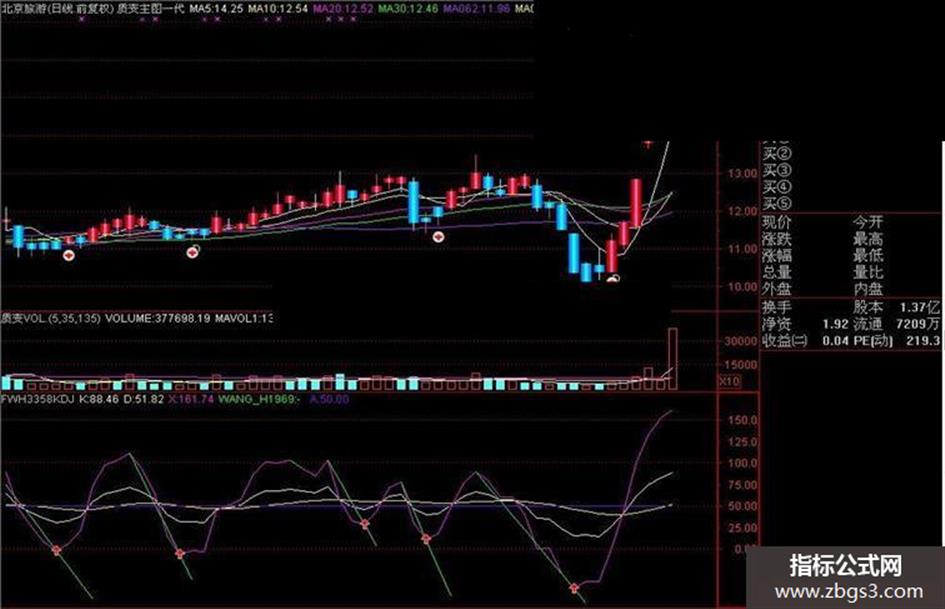Click the 北京旅游 daily chart title
This screenshot has height=609, width=945.
pos(57,9)
